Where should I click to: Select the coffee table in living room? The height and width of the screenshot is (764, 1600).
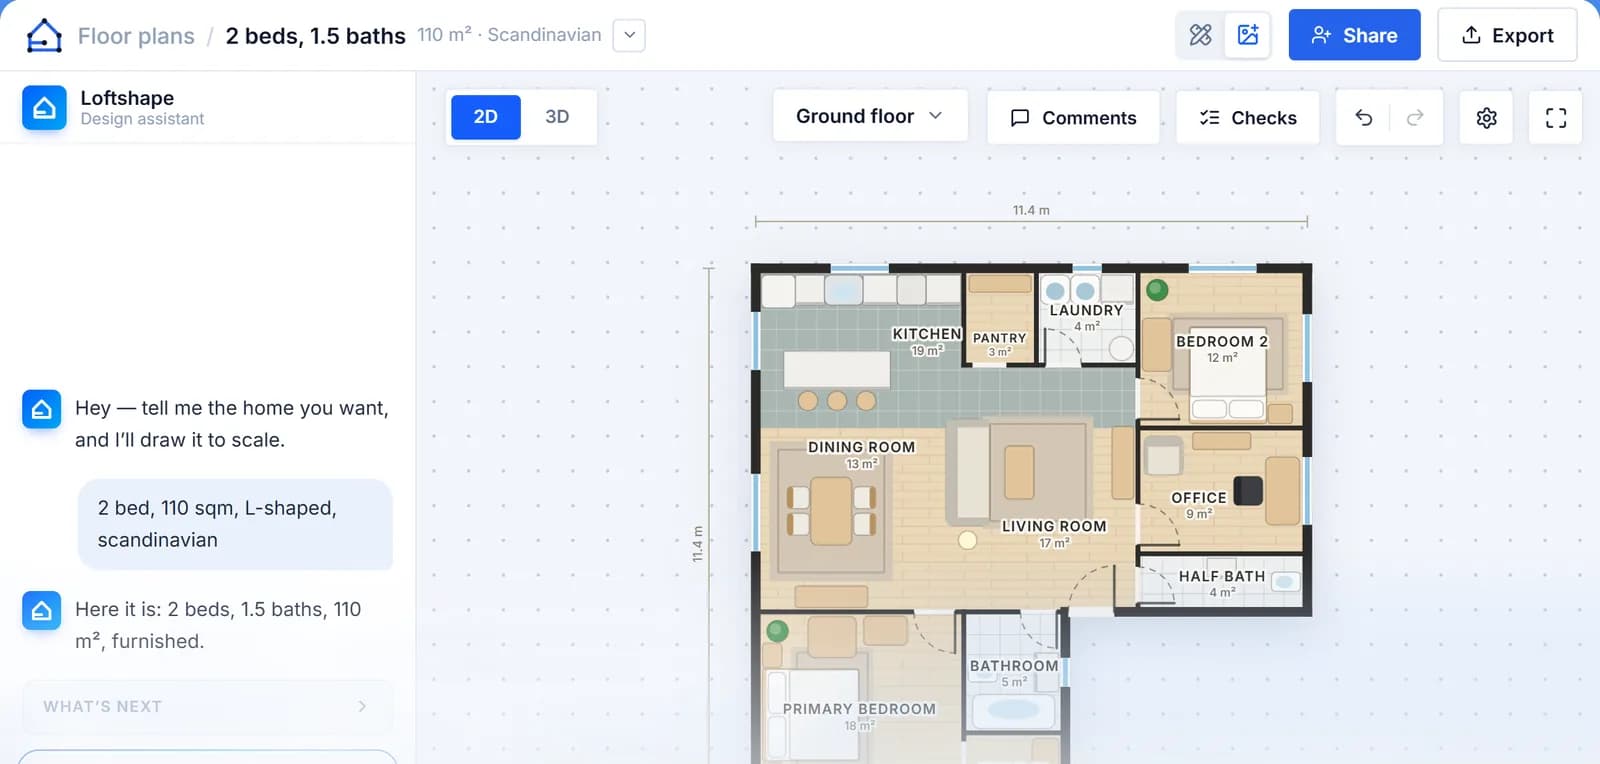click(1019, 472)
